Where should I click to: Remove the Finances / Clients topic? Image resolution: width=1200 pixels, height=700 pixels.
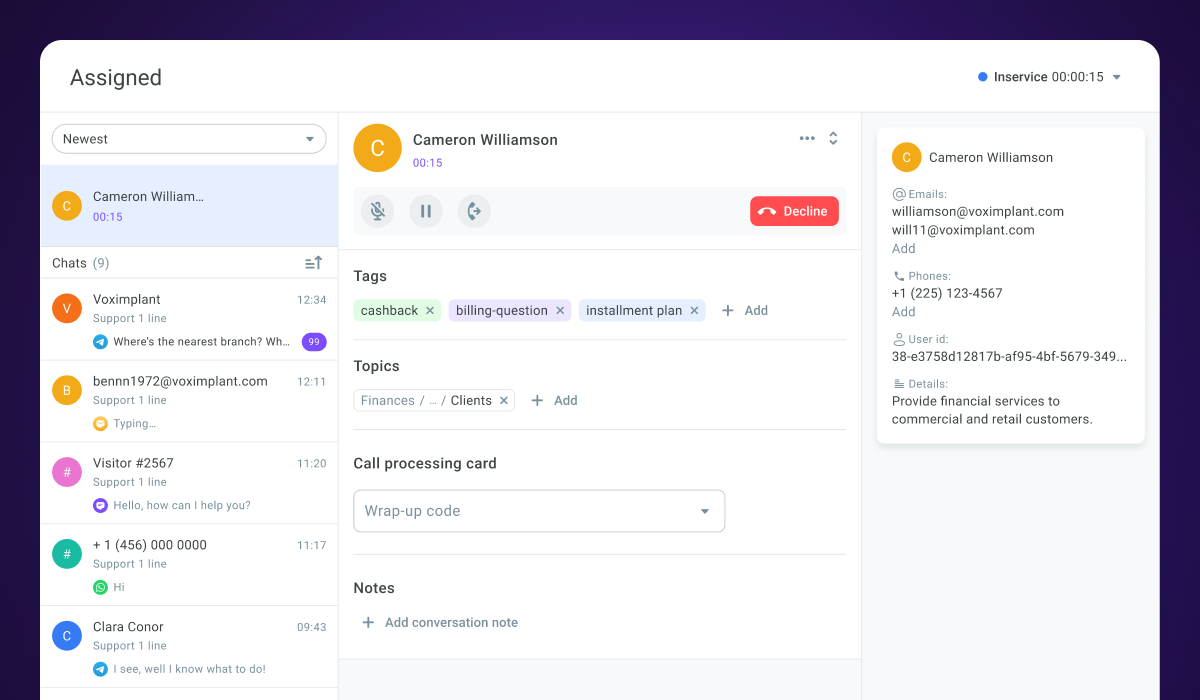tap(504, 401)
